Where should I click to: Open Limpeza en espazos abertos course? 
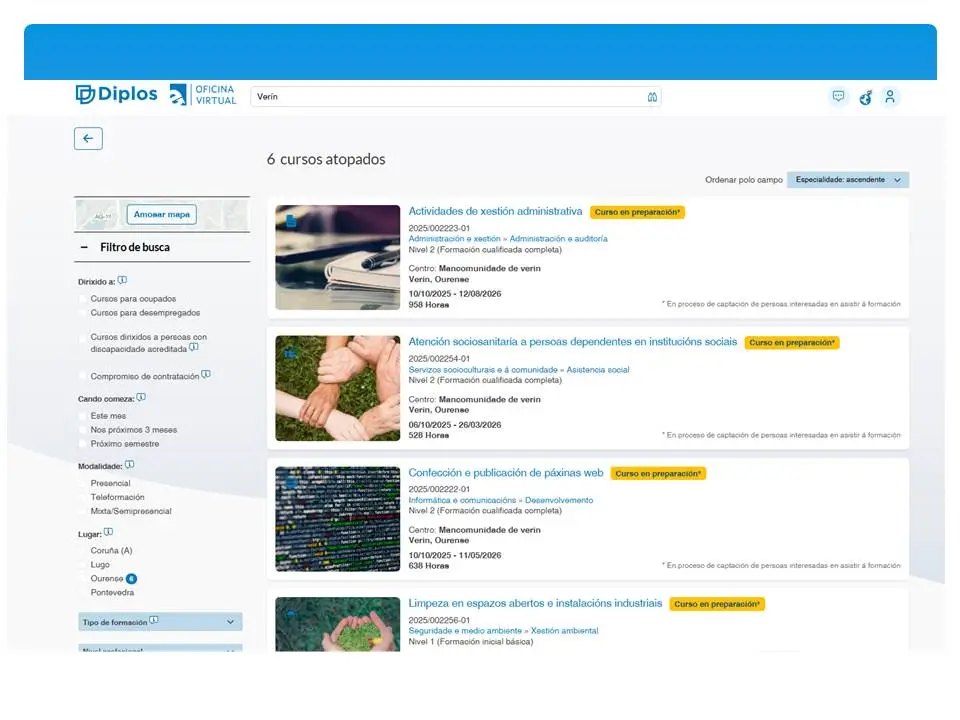535,603
